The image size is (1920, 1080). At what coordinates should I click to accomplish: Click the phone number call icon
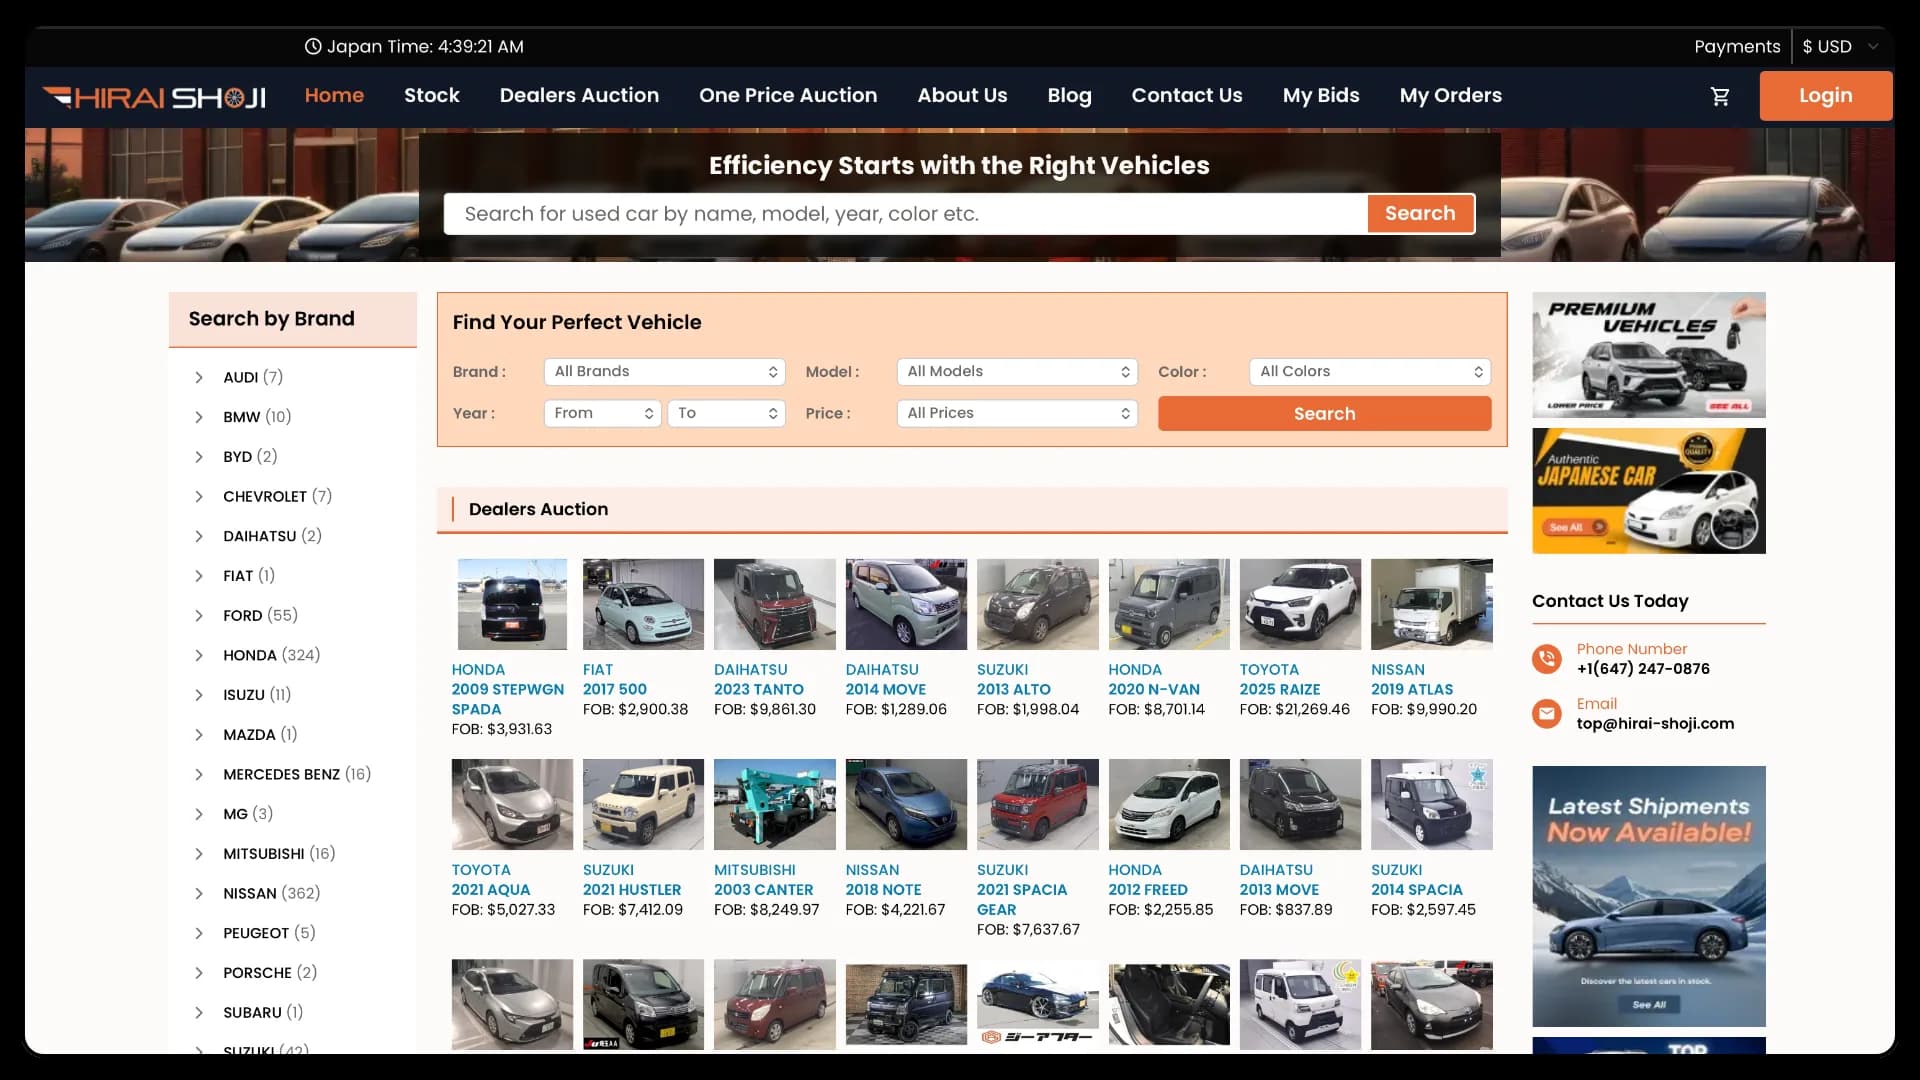tap(1547, 658)
